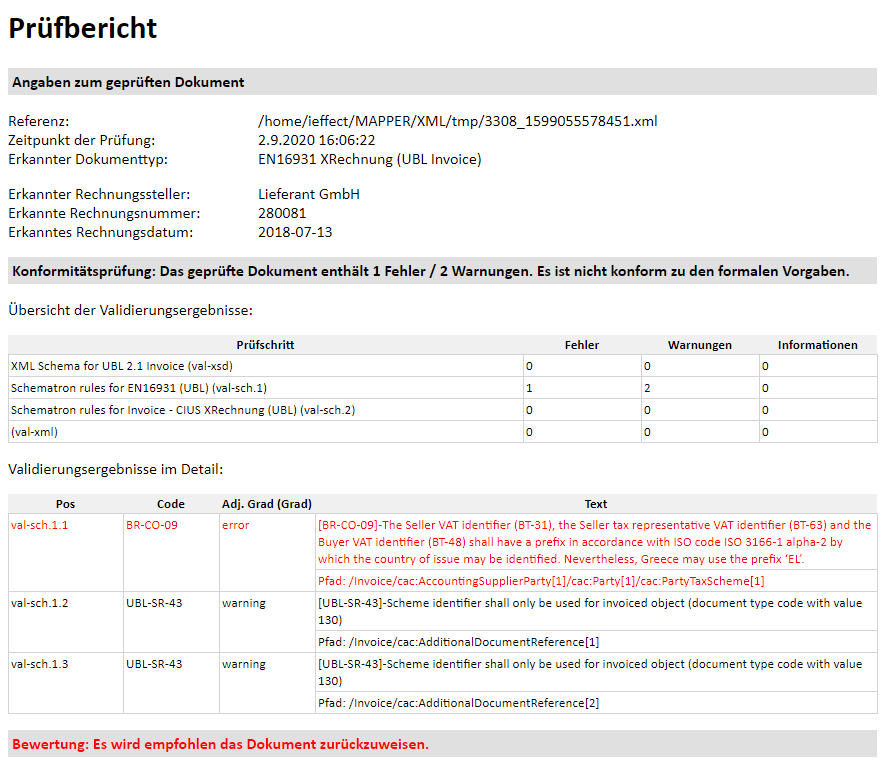This screenshot has height=762, width=883.
Task: Click Schematron rules for EN16931 row label
Action: (x=138, y=388)
